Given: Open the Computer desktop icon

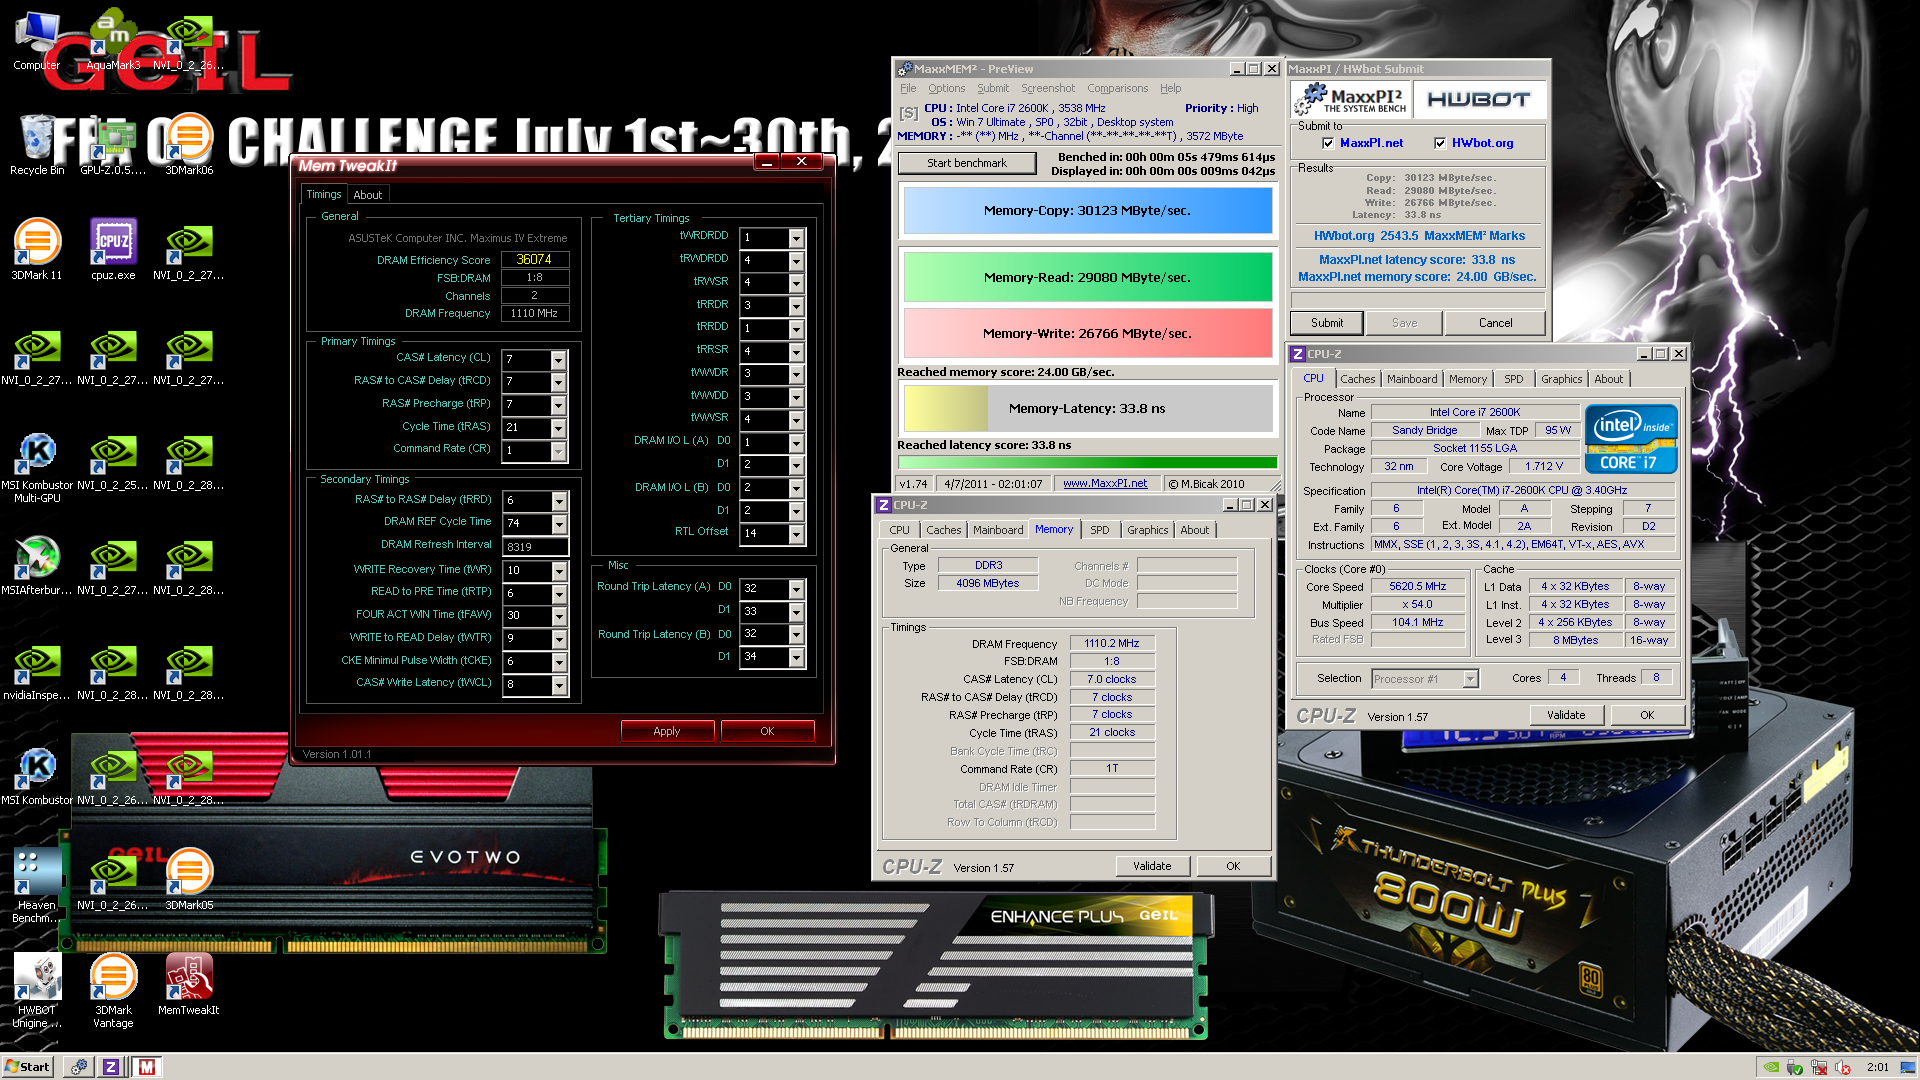Looking at the screenshot, I should coord(36,41).
